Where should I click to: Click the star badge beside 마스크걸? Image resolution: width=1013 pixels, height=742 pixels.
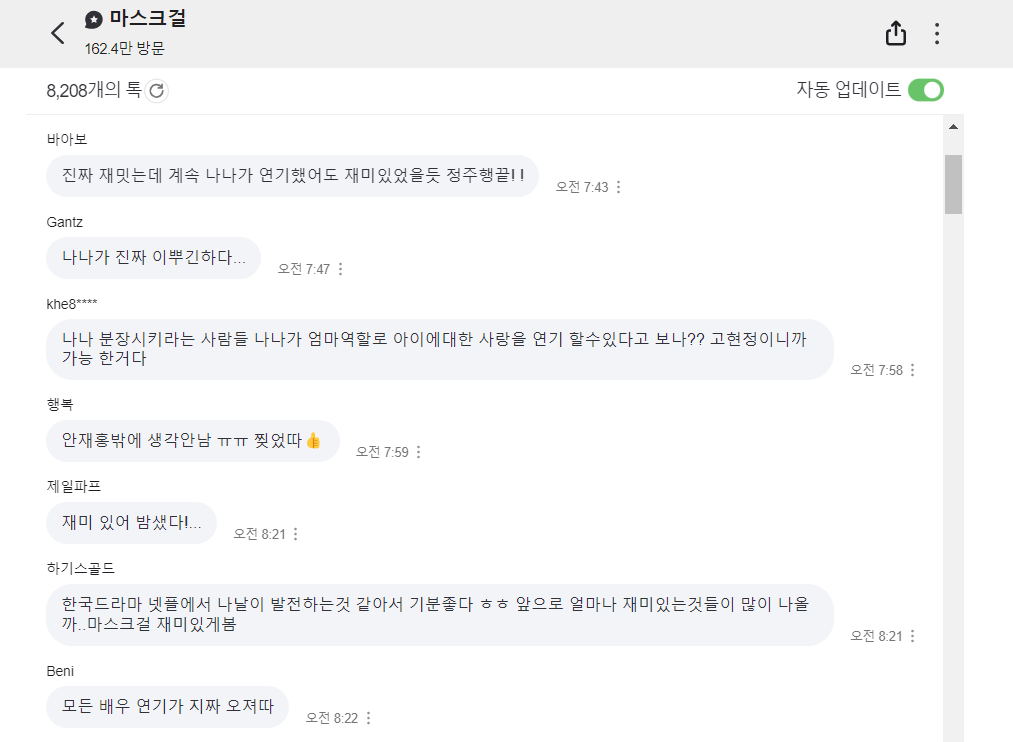(x=94, y=20)
